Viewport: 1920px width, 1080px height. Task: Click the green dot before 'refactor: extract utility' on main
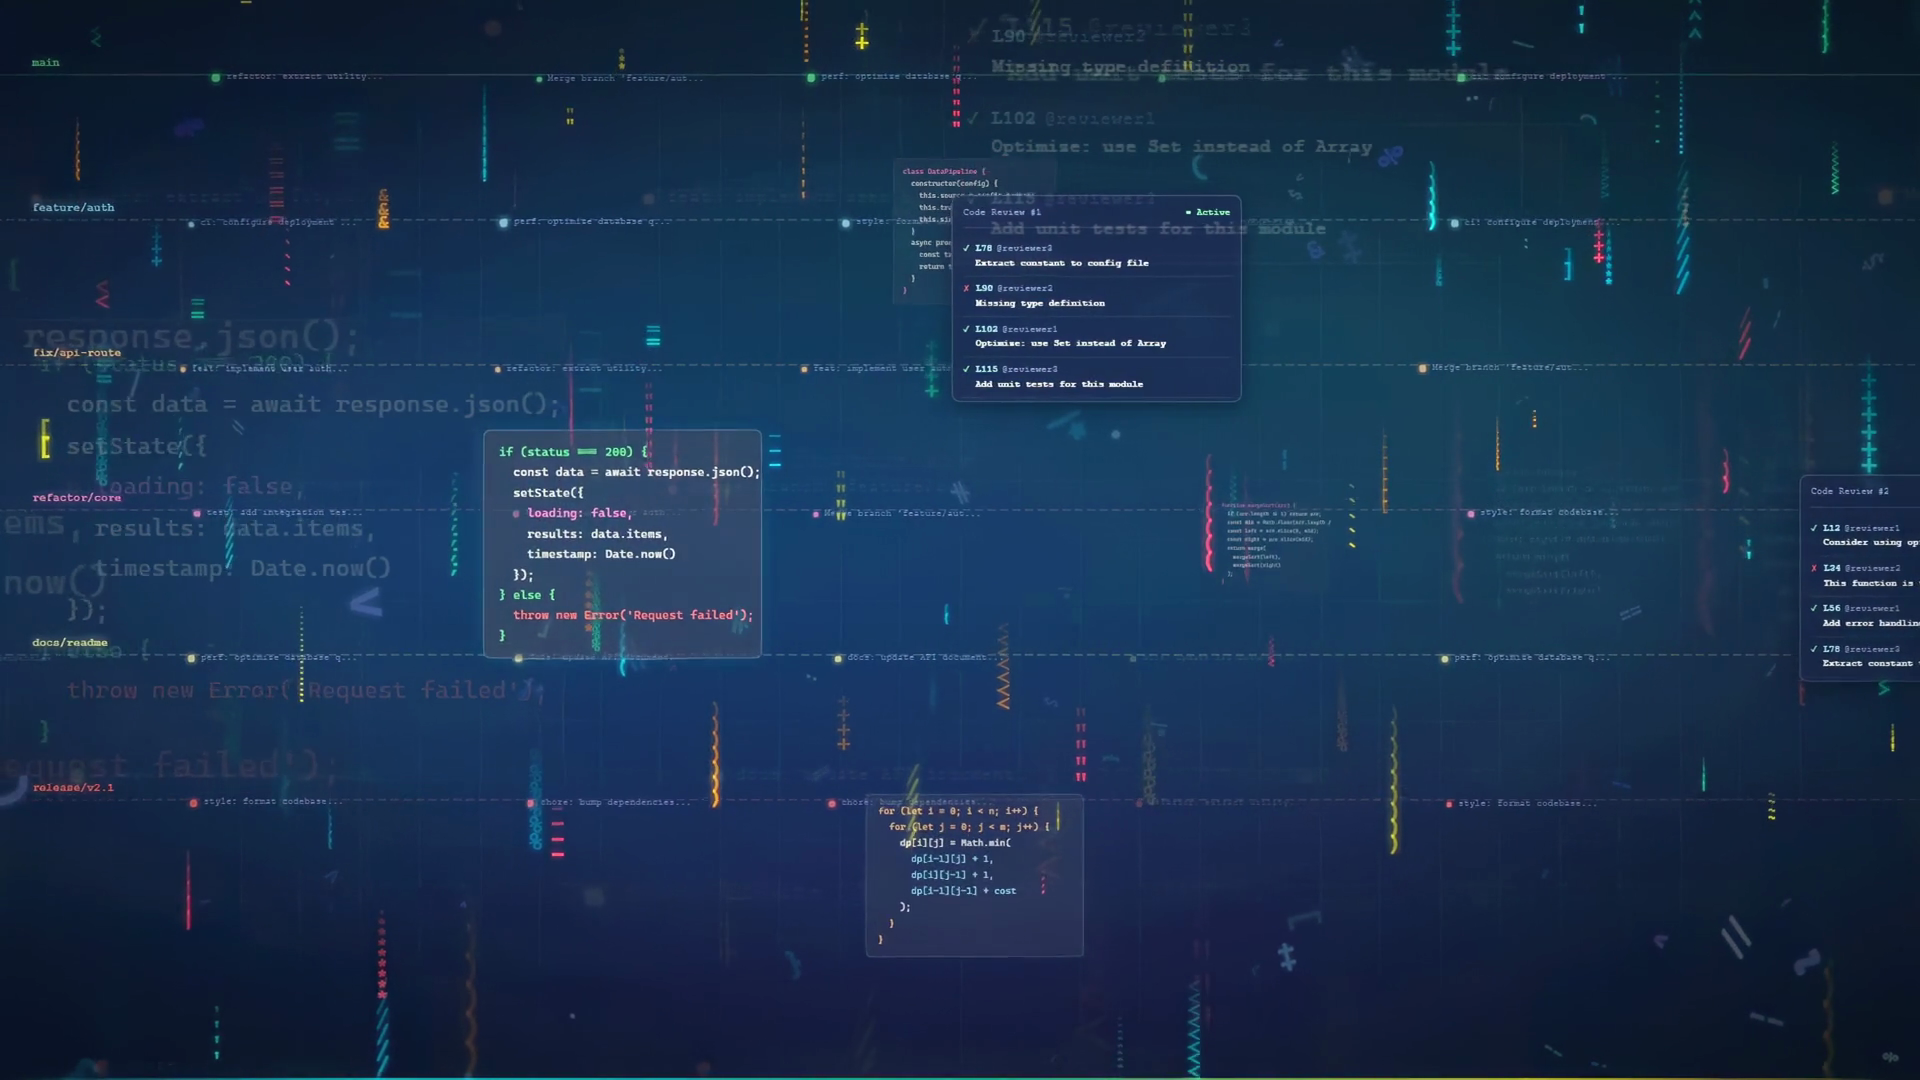[x=216, y=77]
